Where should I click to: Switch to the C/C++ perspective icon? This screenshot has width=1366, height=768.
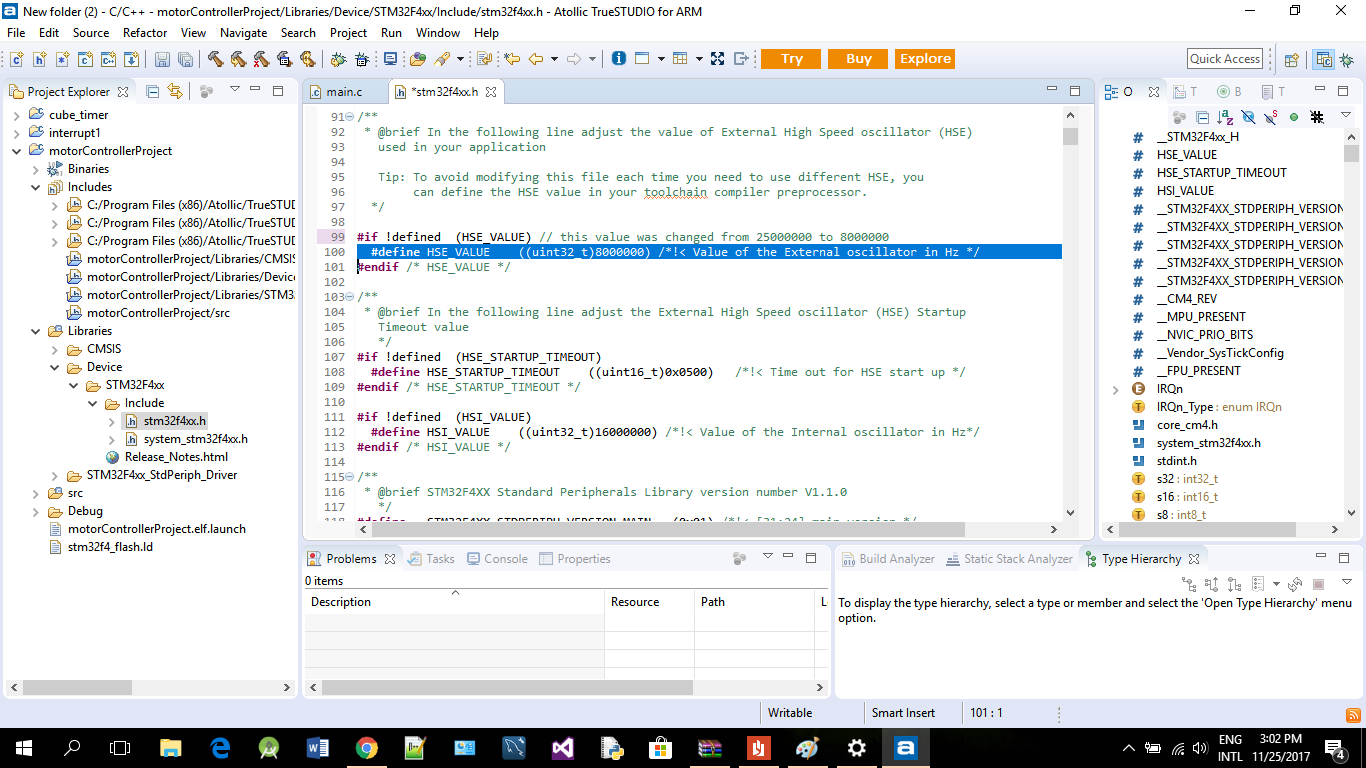[1323, 59]
